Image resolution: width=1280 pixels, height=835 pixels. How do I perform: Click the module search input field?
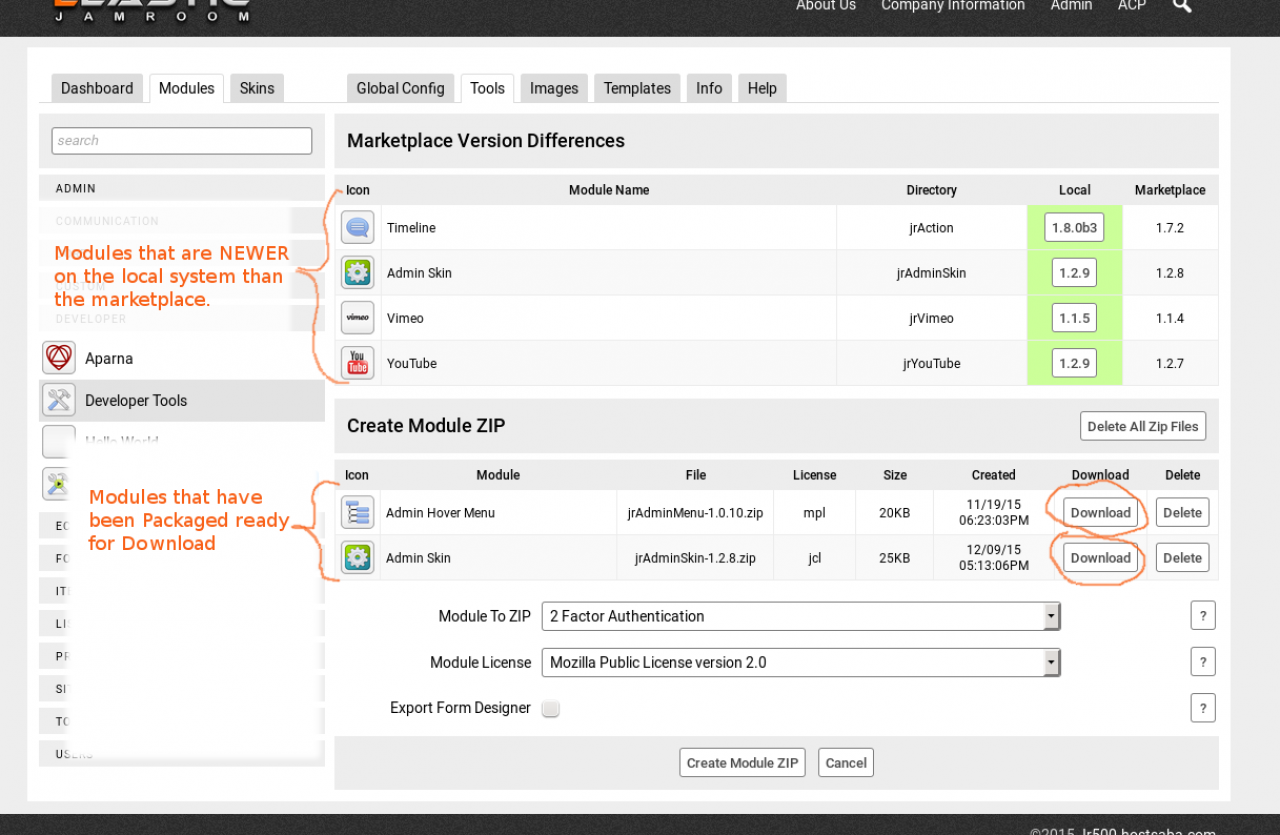pos(181,141)
